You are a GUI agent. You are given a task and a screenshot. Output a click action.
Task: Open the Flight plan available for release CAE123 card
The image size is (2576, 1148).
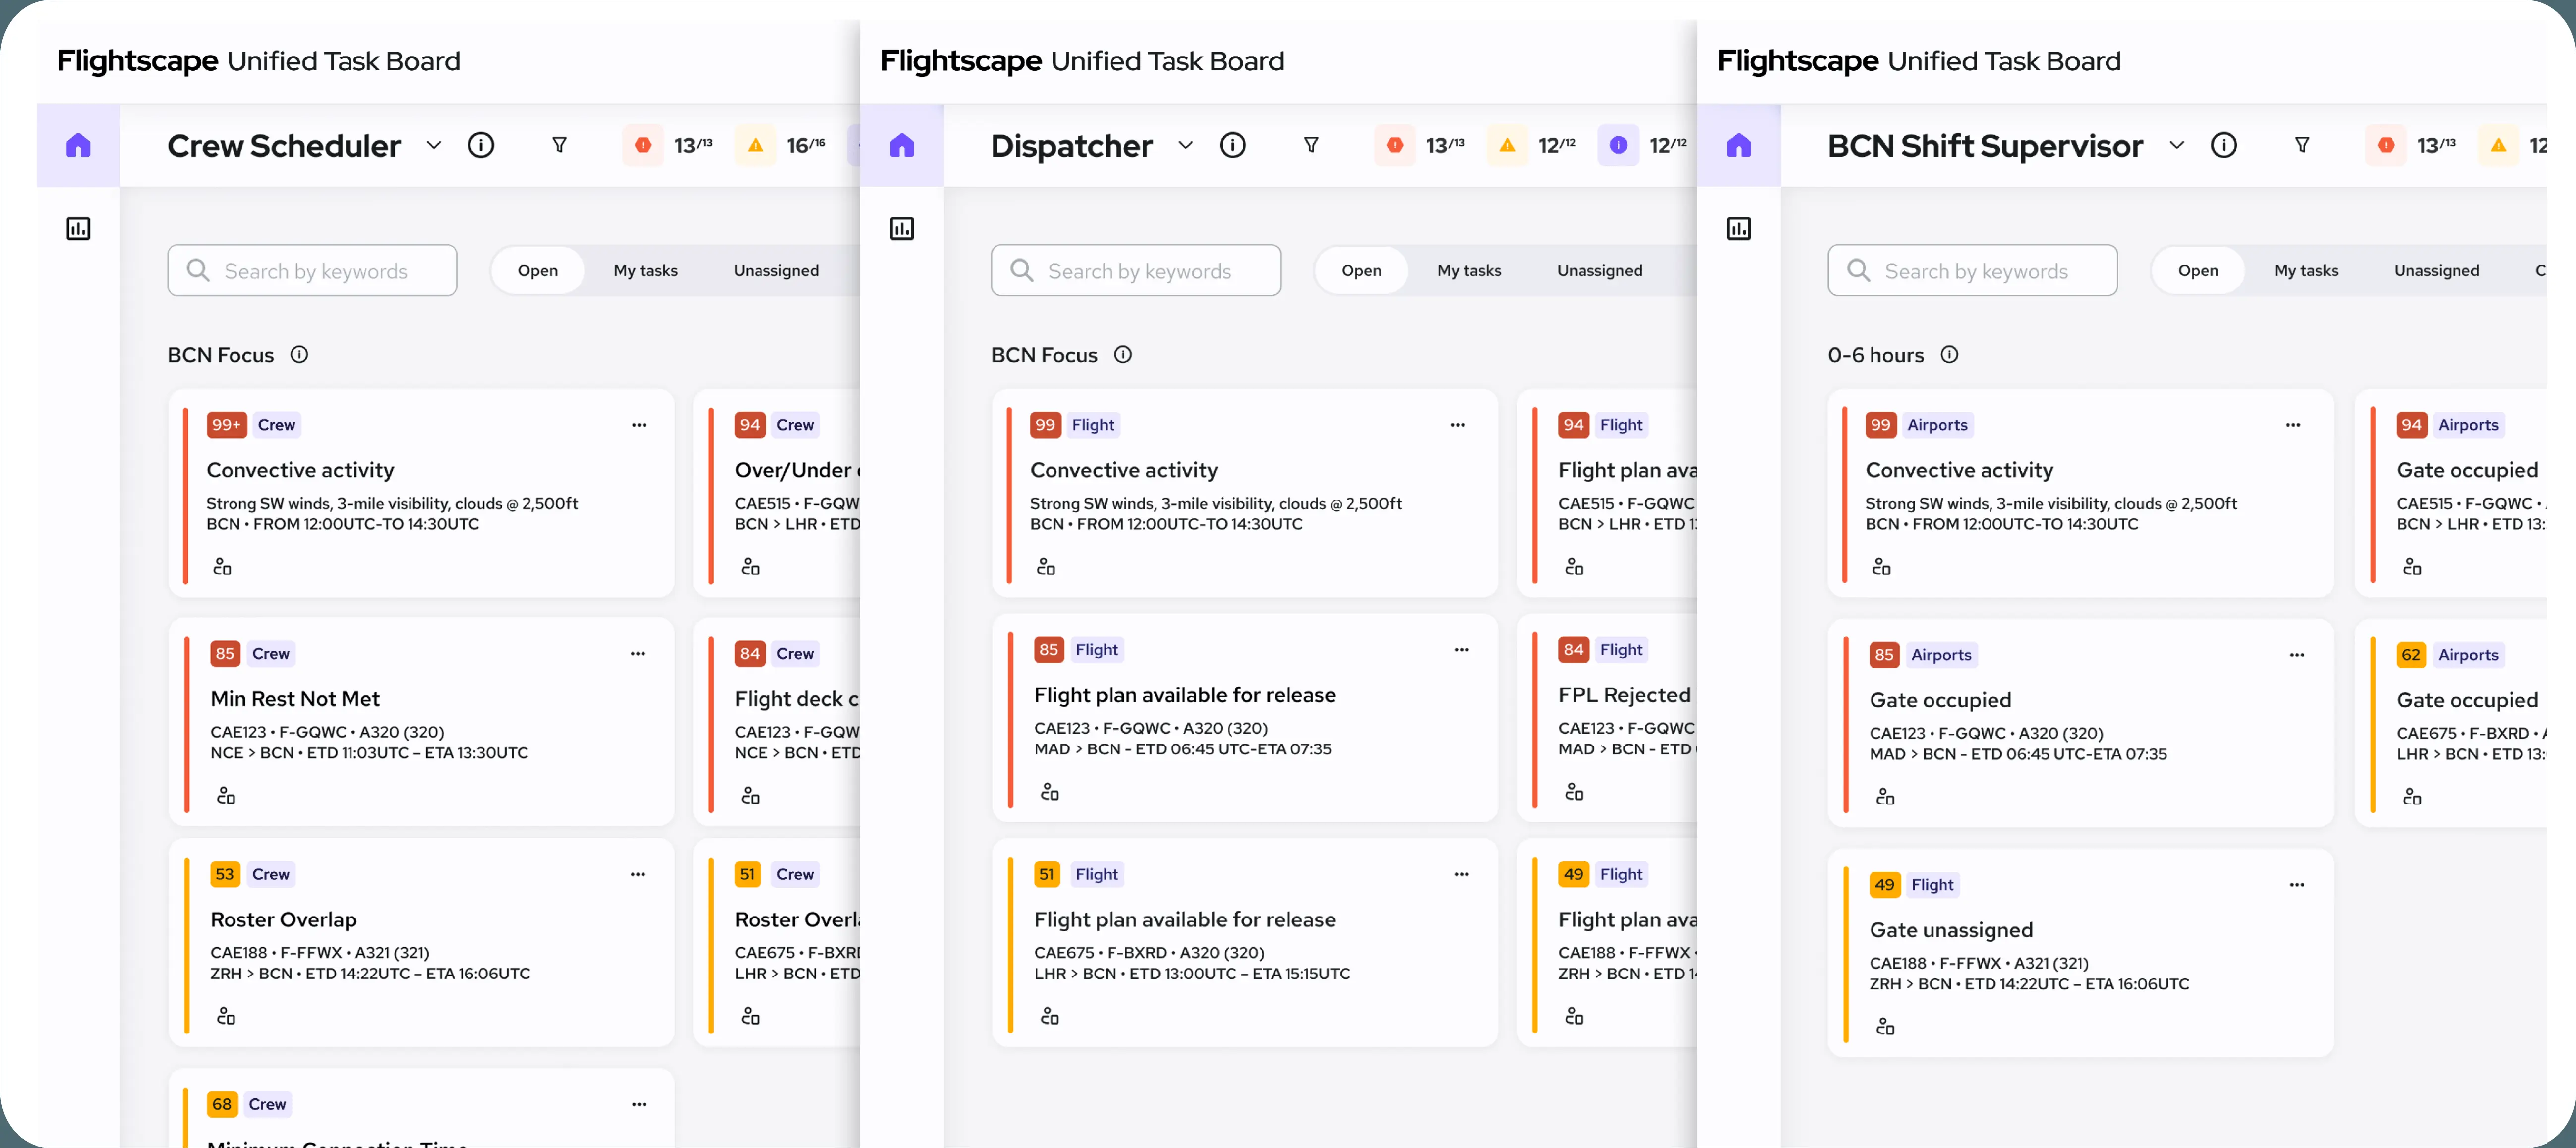click(x=1244, y=718)
